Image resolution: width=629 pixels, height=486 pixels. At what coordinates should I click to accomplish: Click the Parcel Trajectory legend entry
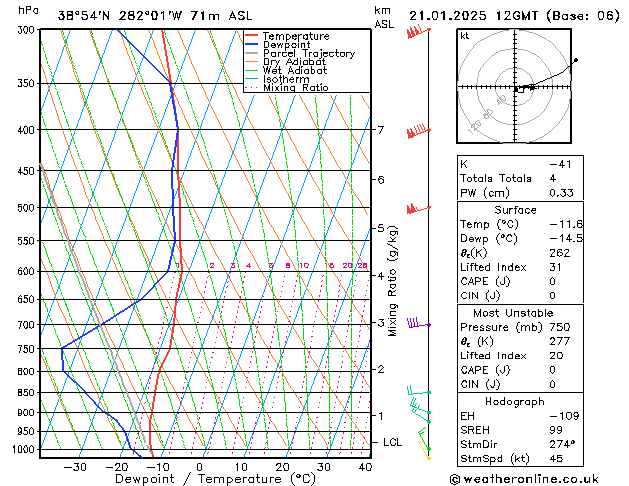click(300, 53)
